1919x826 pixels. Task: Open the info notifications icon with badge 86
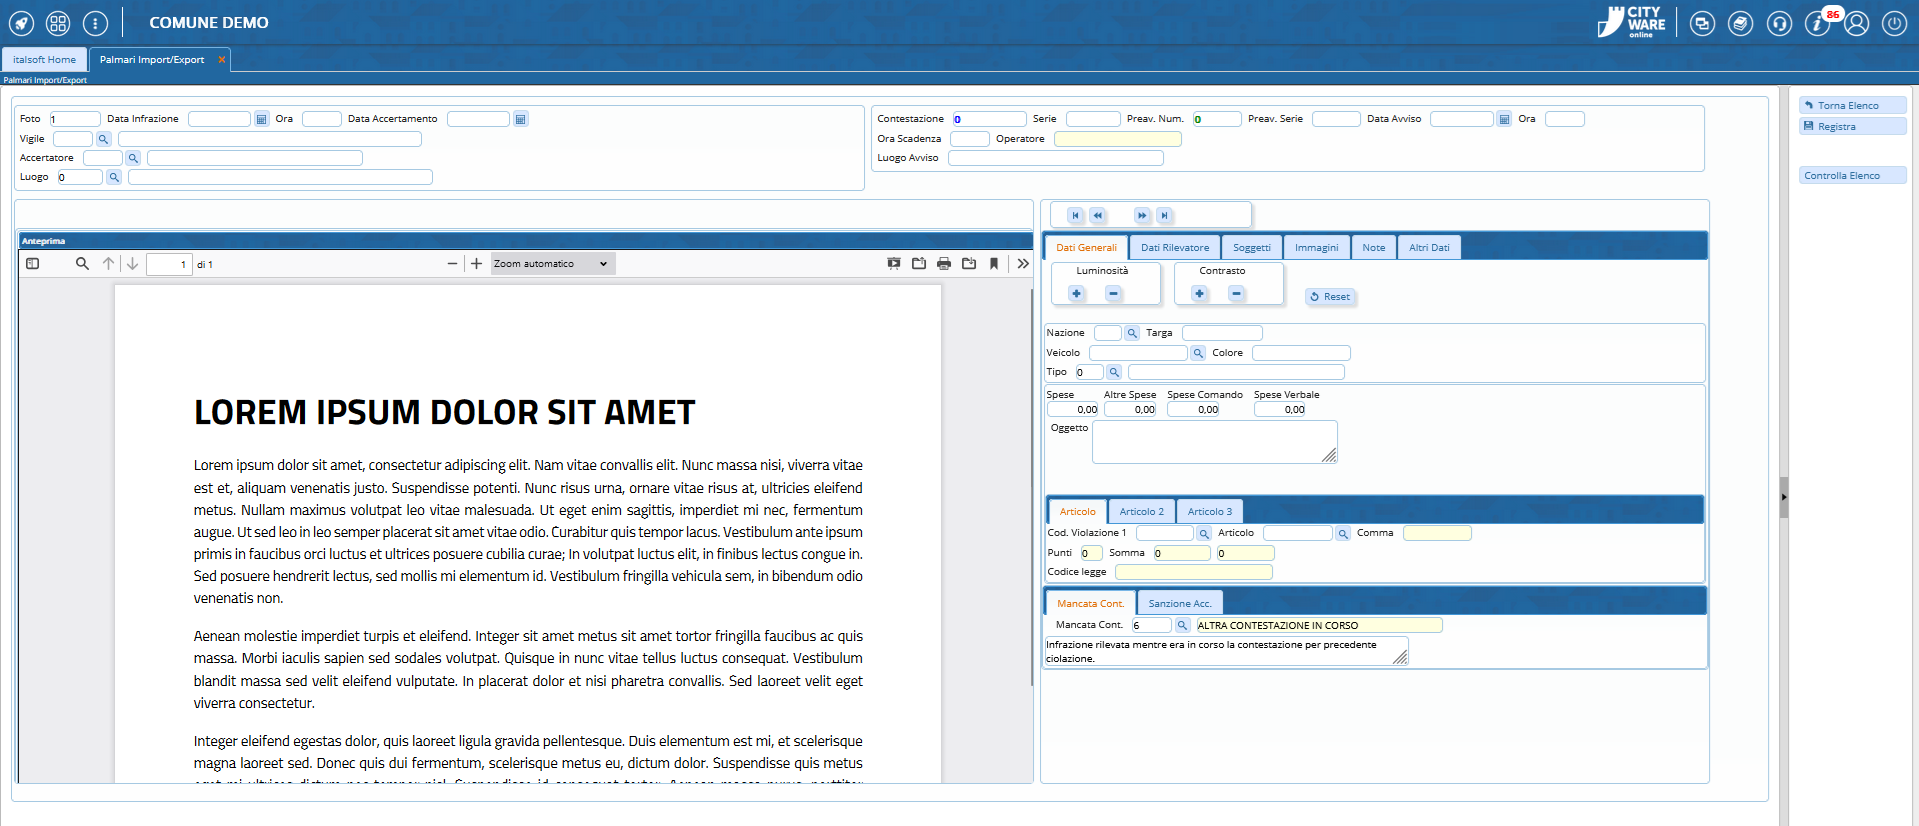(x=1818, y=24)
